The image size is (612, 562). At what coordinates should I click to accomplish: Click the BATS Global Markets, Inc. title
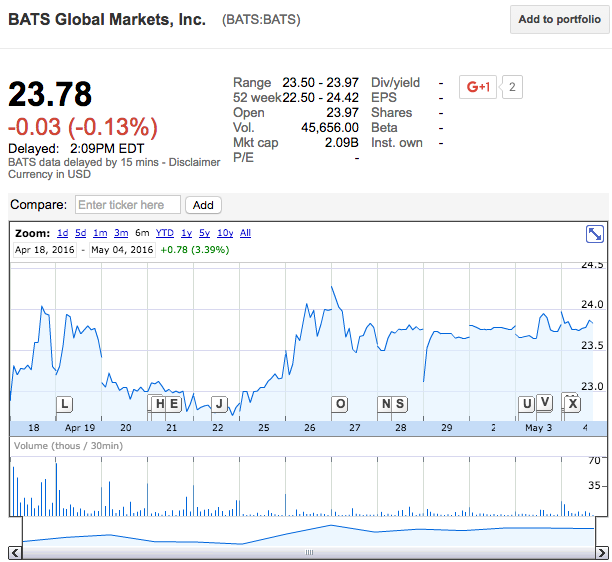point(107,20)
